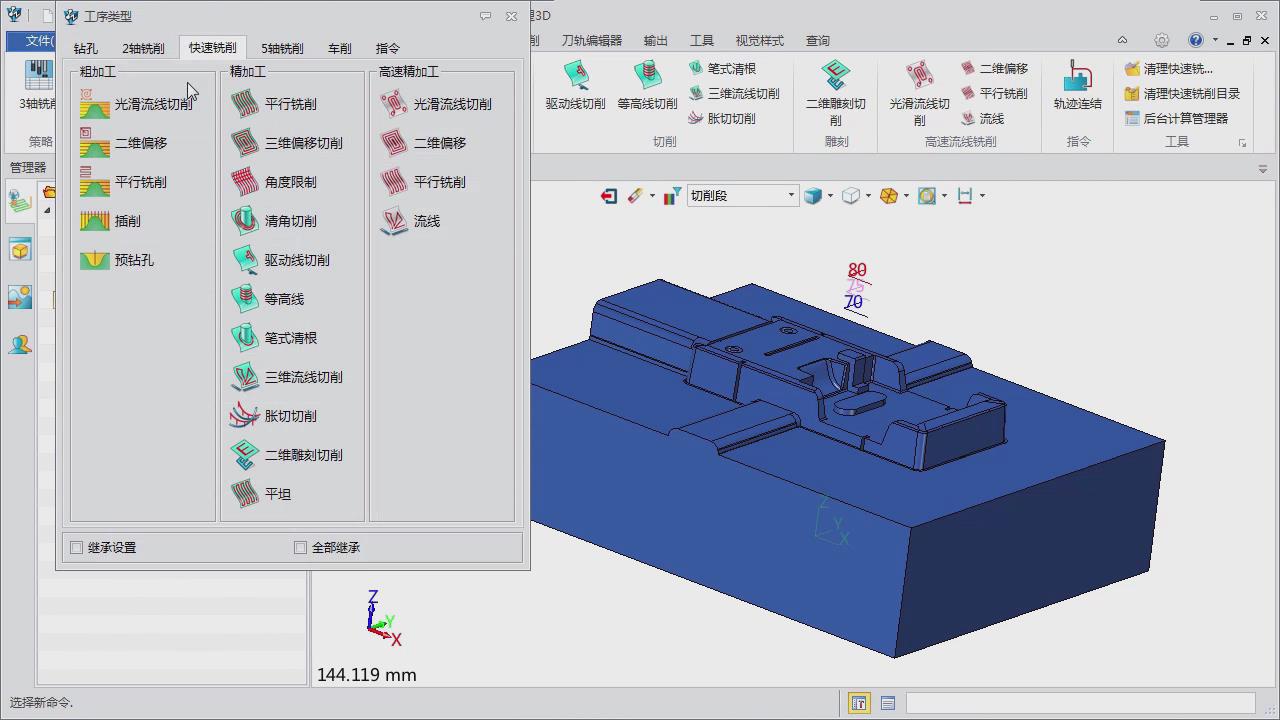This screenshot has width=1280, height=720.
Task: Select 平坦 flat finishing operation
Action: [x=245, y=494]
